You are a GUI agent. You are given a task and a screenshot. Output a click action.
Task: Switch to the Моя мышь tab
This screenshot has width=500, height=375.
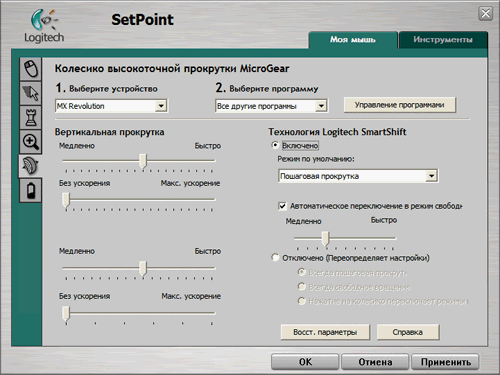tap(353, 40)
